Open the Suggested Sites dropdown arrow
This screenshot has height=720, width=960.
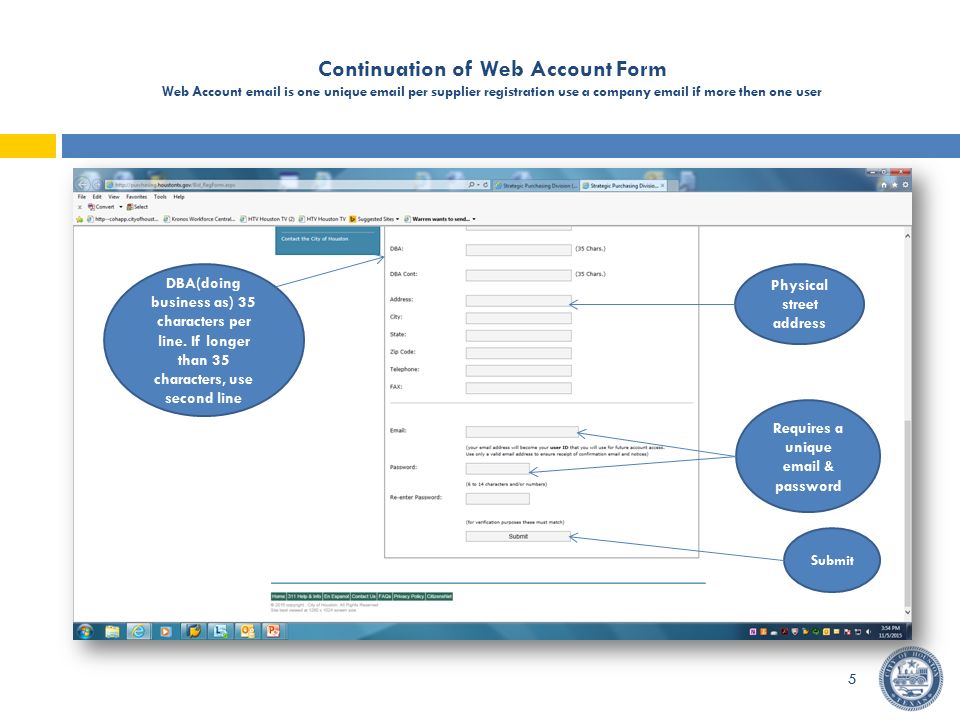(x=397, y=219)
